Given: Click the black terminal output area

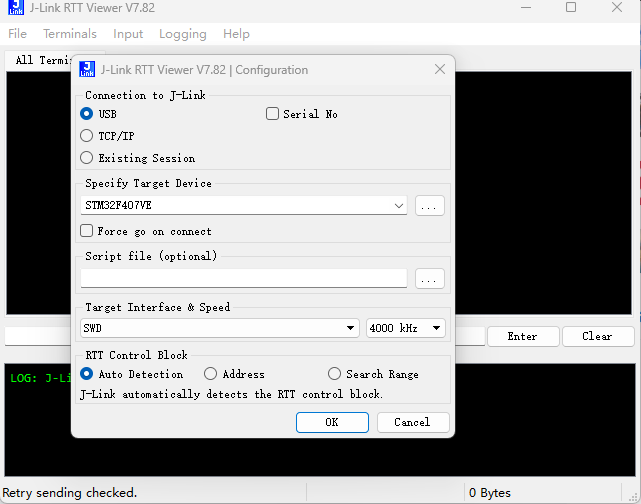Looking at the screenshot, I should [543, 193].
